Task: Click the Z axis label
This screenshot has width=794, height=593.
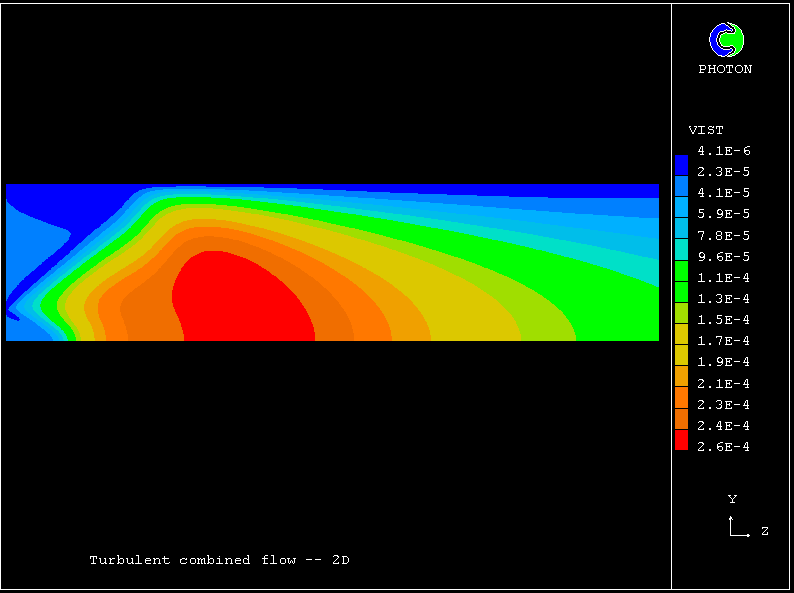Action: [764, 531]
